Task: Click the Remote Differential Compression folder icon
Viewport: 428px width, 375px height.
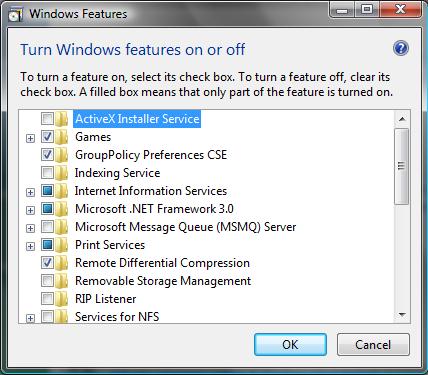Action: click(61, 263)
